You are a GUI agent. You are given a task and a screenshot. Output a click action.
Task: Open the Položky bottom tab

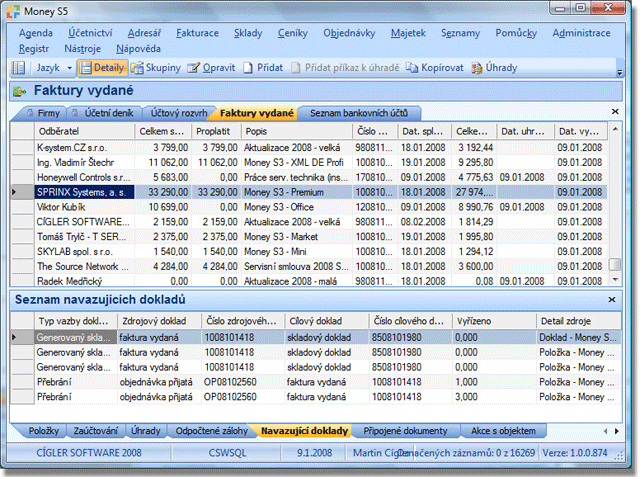[43, 431]
